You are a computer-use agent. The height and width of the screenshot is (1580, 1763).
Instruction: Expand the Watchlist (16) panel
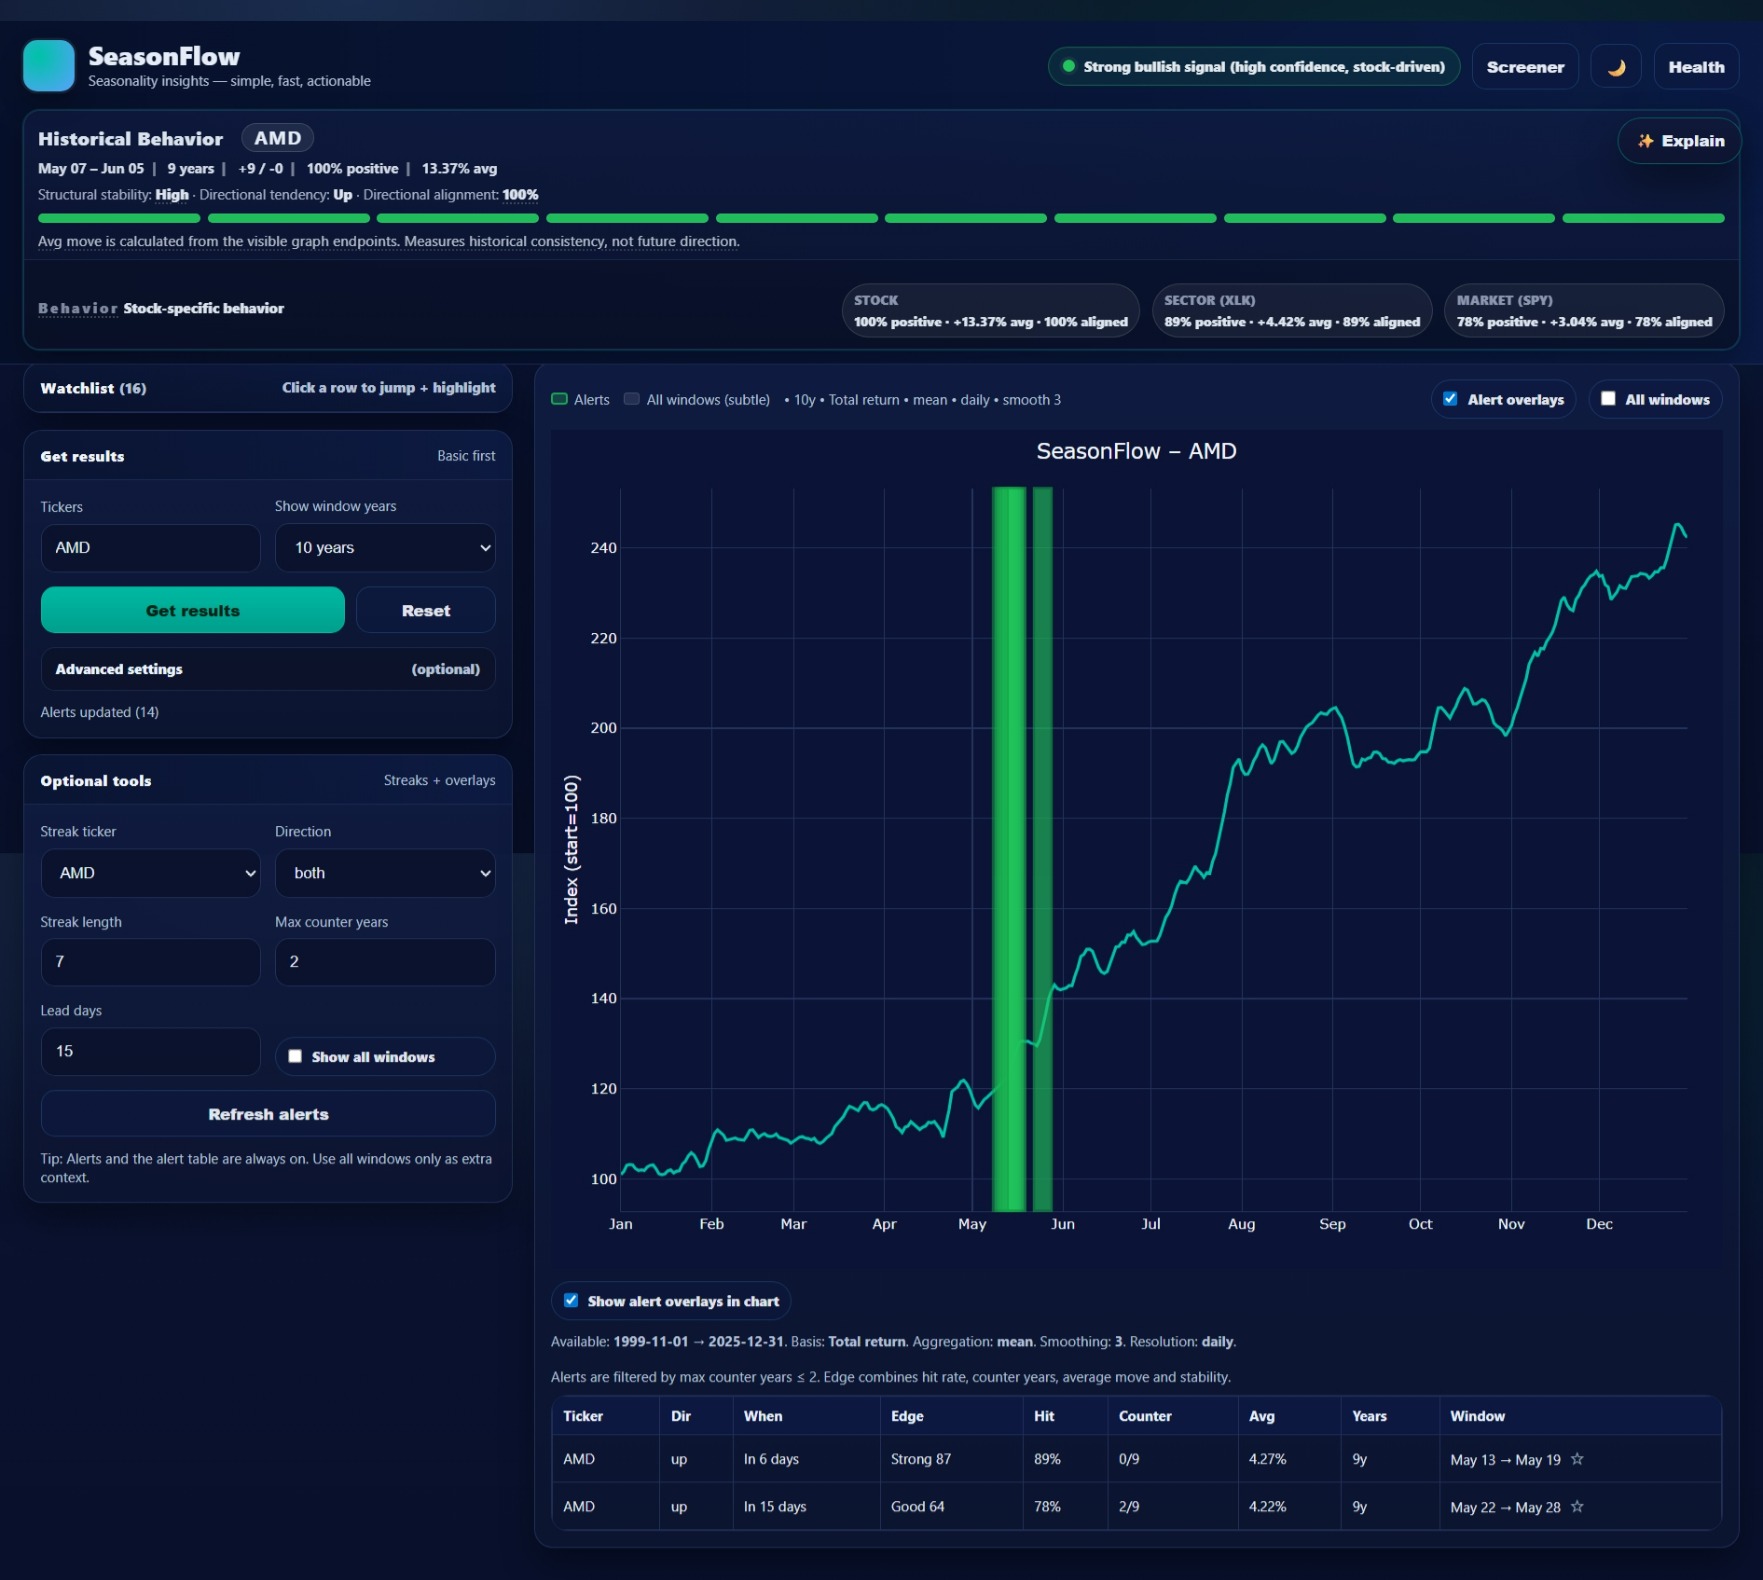point(268,388)
